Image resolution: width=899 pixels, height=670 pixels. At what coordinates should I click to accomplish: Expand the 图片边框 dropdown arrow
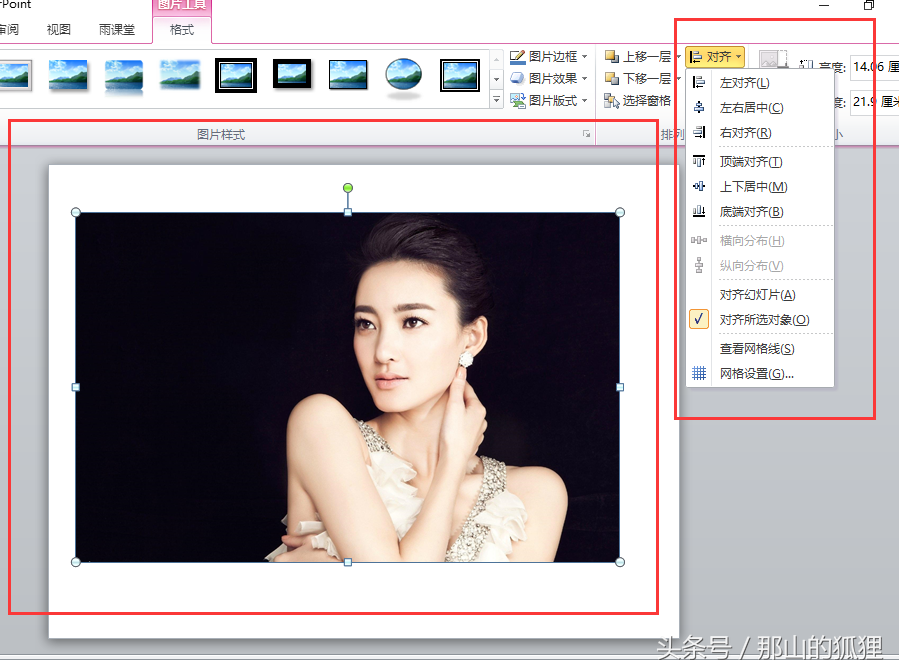584,56
